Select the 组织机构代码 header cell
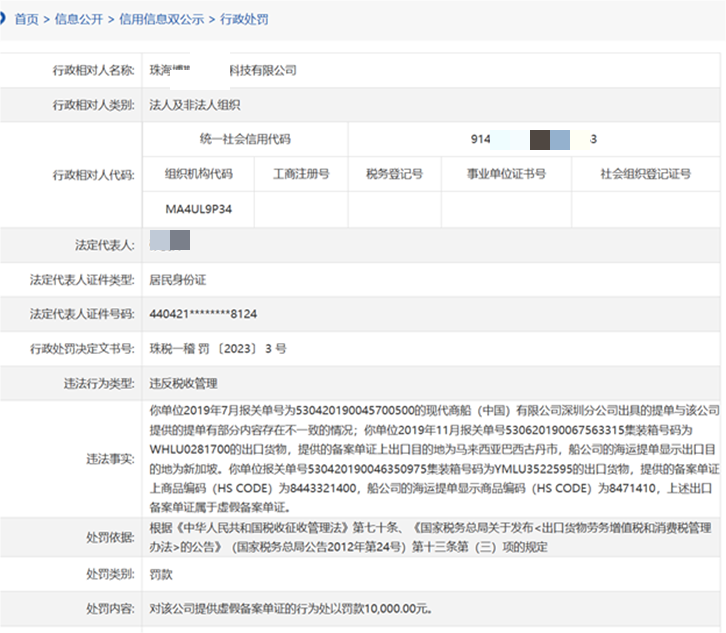726x633 pixels. [198, 174]
